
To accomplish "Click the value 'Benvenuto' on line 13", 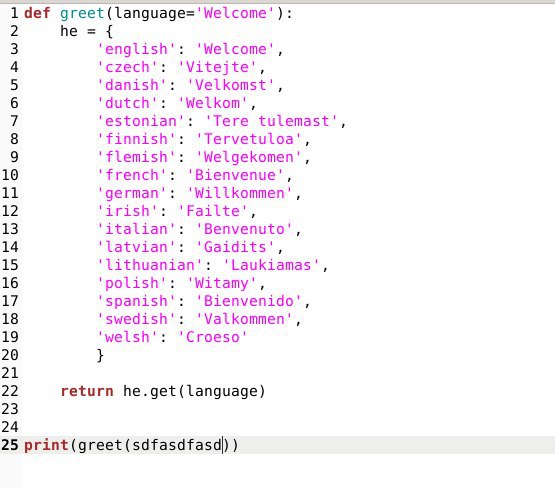I will pos(244,229).
